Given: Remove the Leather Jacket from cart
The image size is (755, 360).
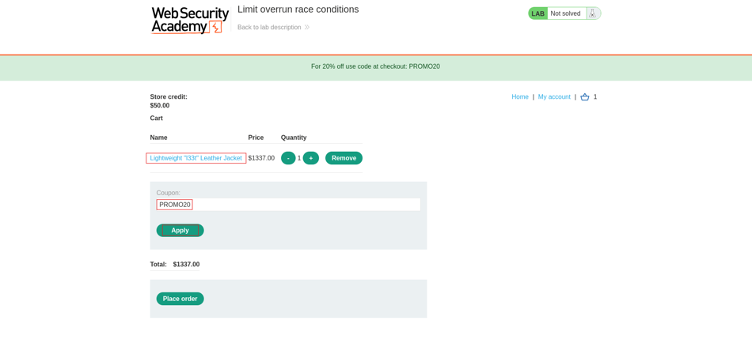Looking at the screenshot, I should tap(344, 158).
